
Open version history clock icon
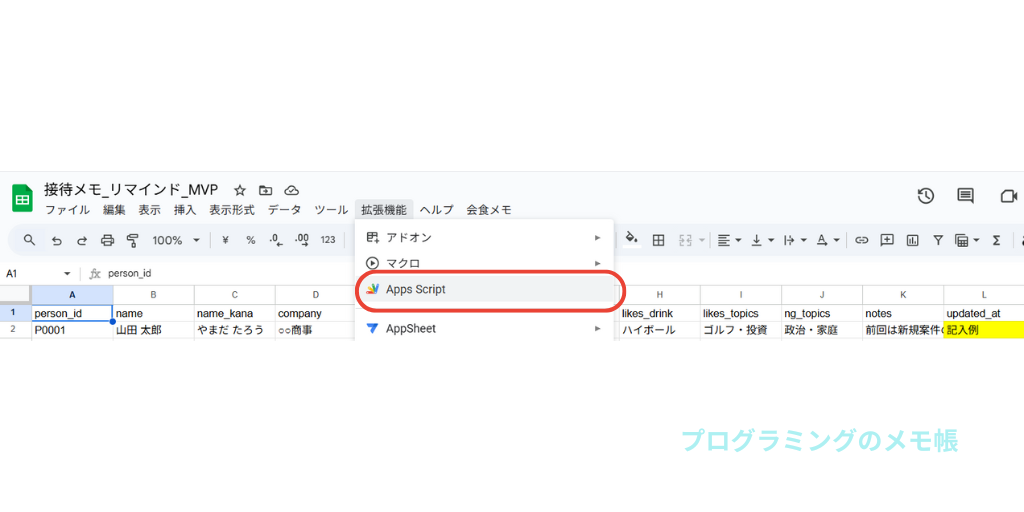pos(926,196)
